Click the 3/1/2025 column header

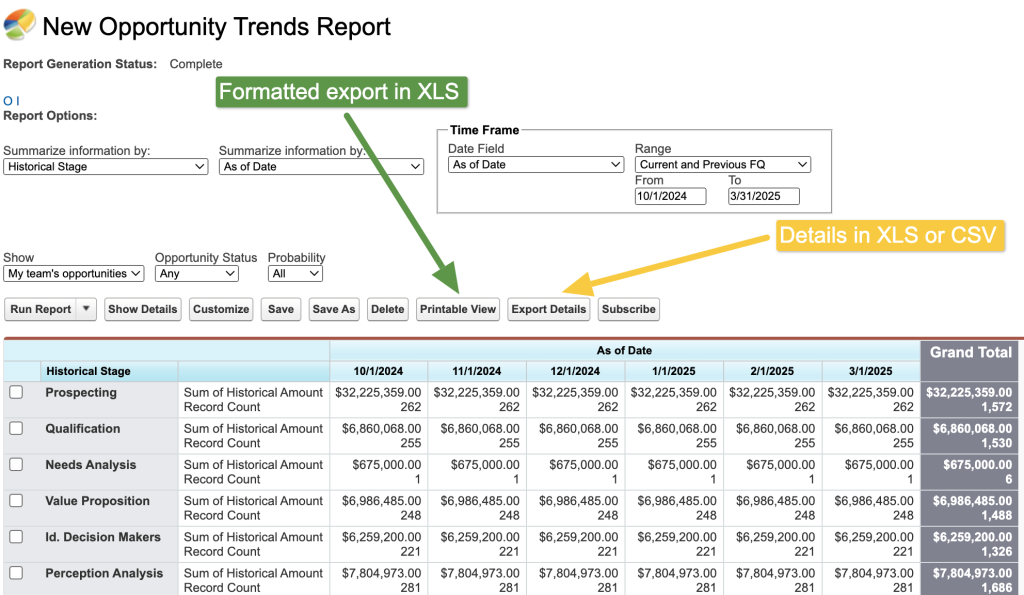[x=871, y=371]
